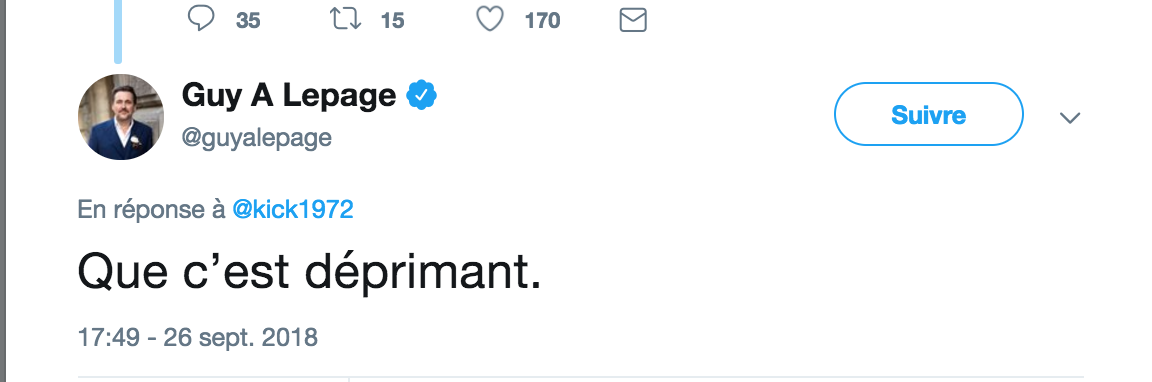The image size is (1152, 382).
Task: Click the blue thread connector line
Action: (118, 32)
